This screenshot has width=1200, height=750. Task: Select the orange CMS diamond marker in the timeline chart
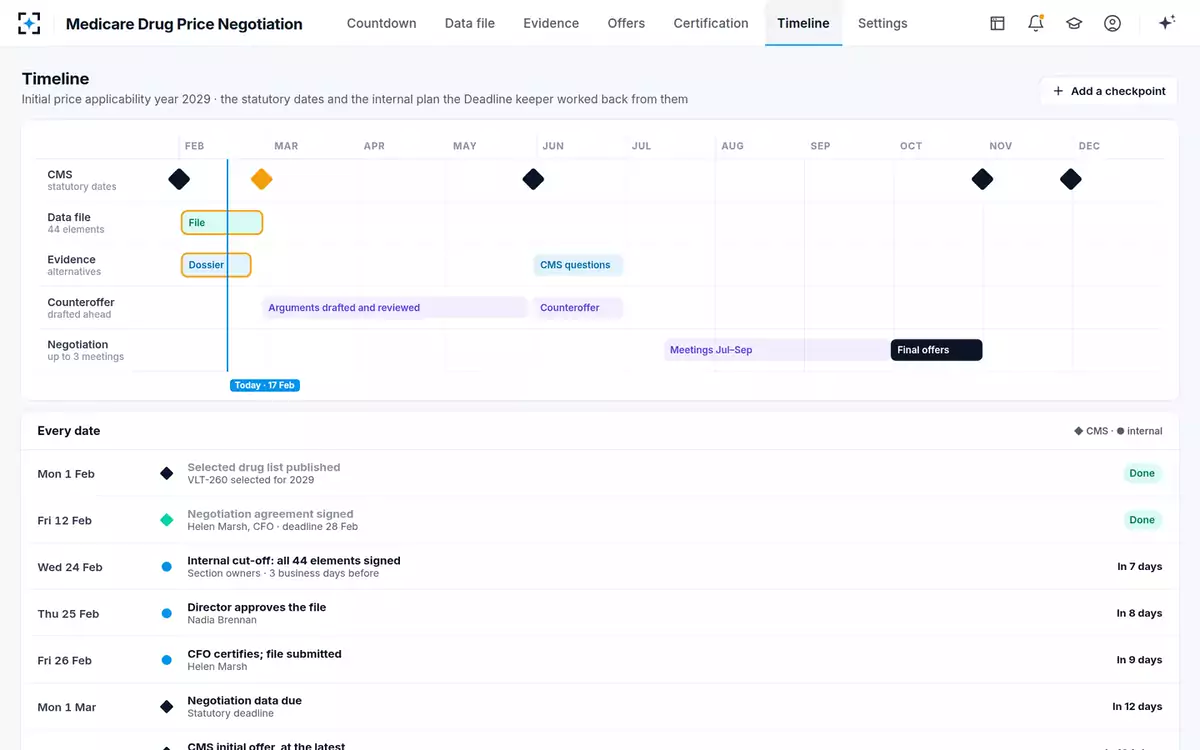point(261,179)
